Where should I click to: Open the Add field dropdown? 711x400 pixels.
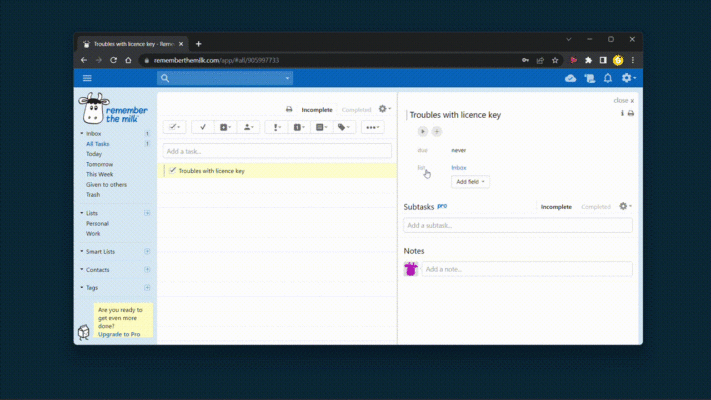click(470, 182)
